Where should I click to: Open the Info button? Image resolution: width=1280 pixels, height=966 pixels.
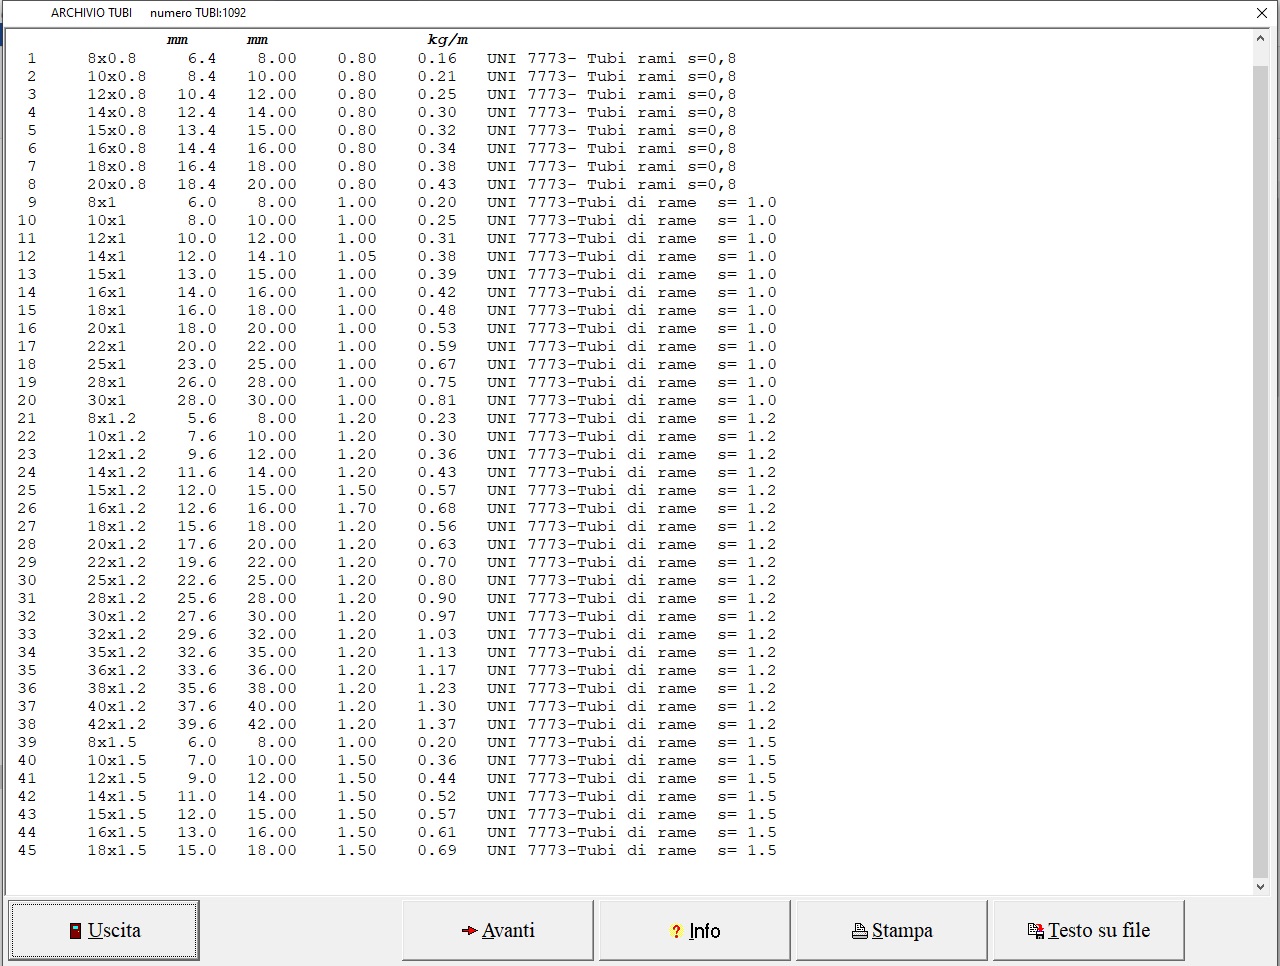[x=695, y=930]
